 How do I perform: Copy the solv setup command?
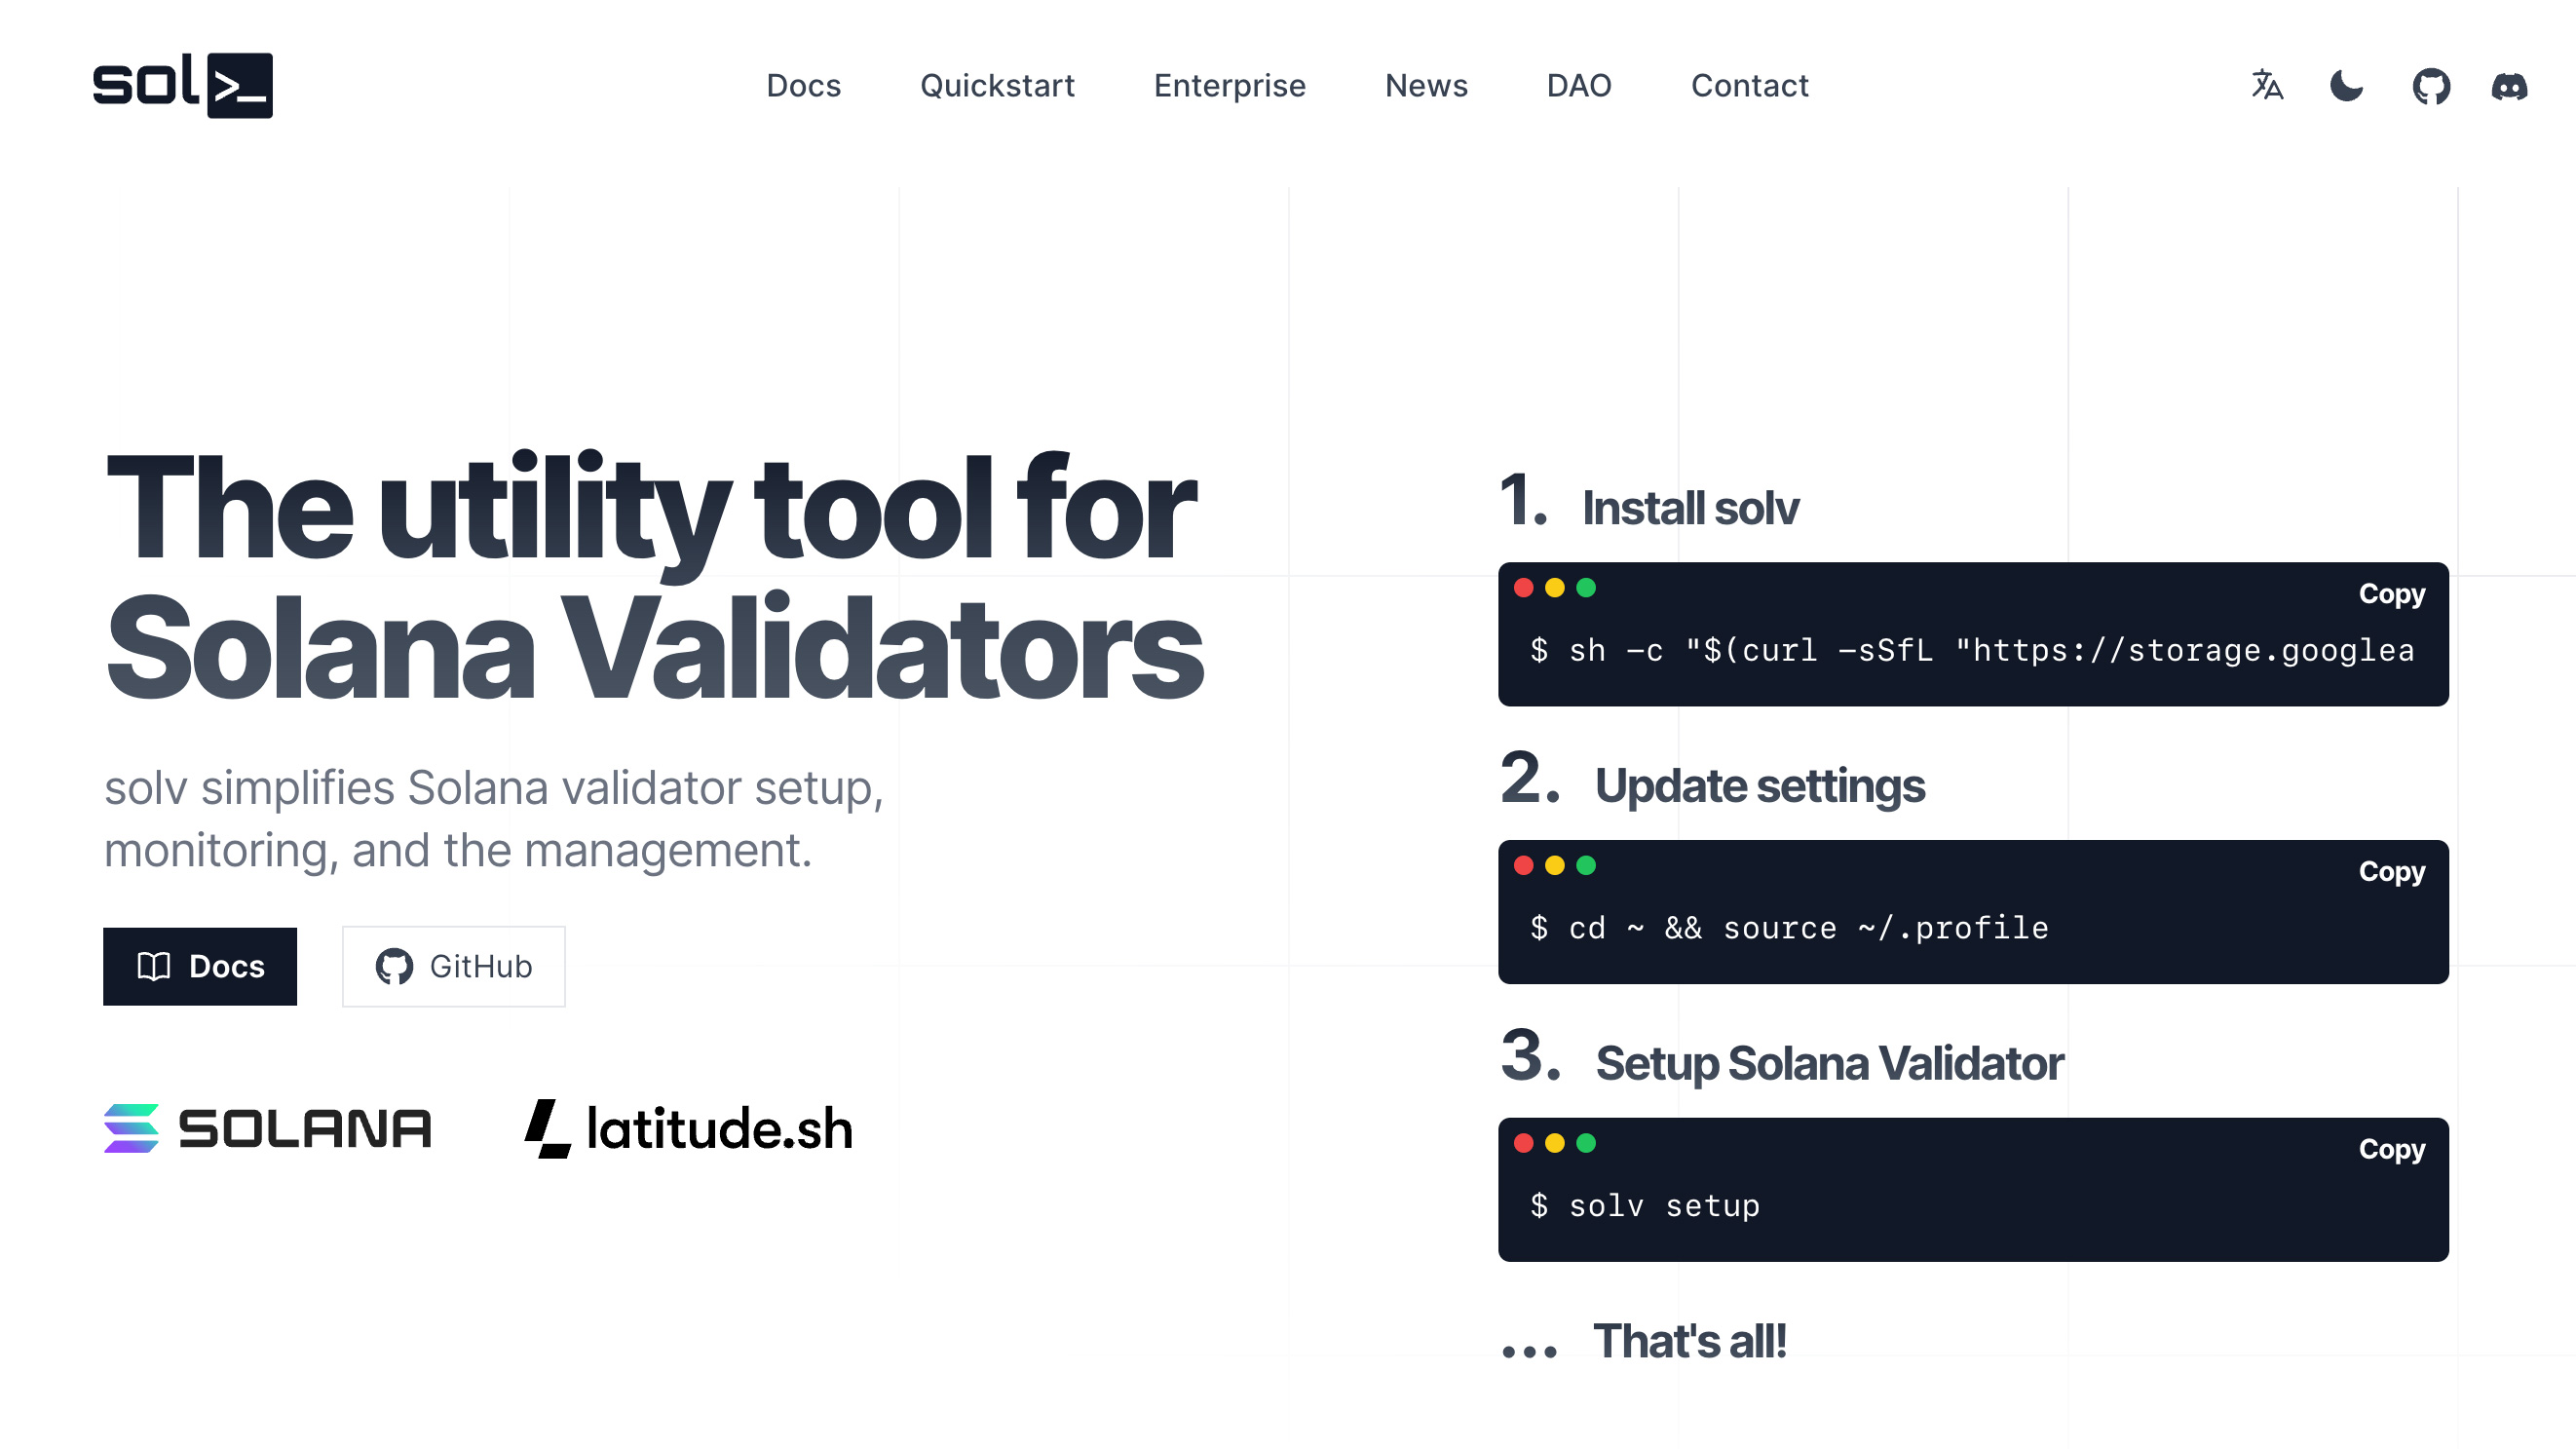pos(2391,1150)
